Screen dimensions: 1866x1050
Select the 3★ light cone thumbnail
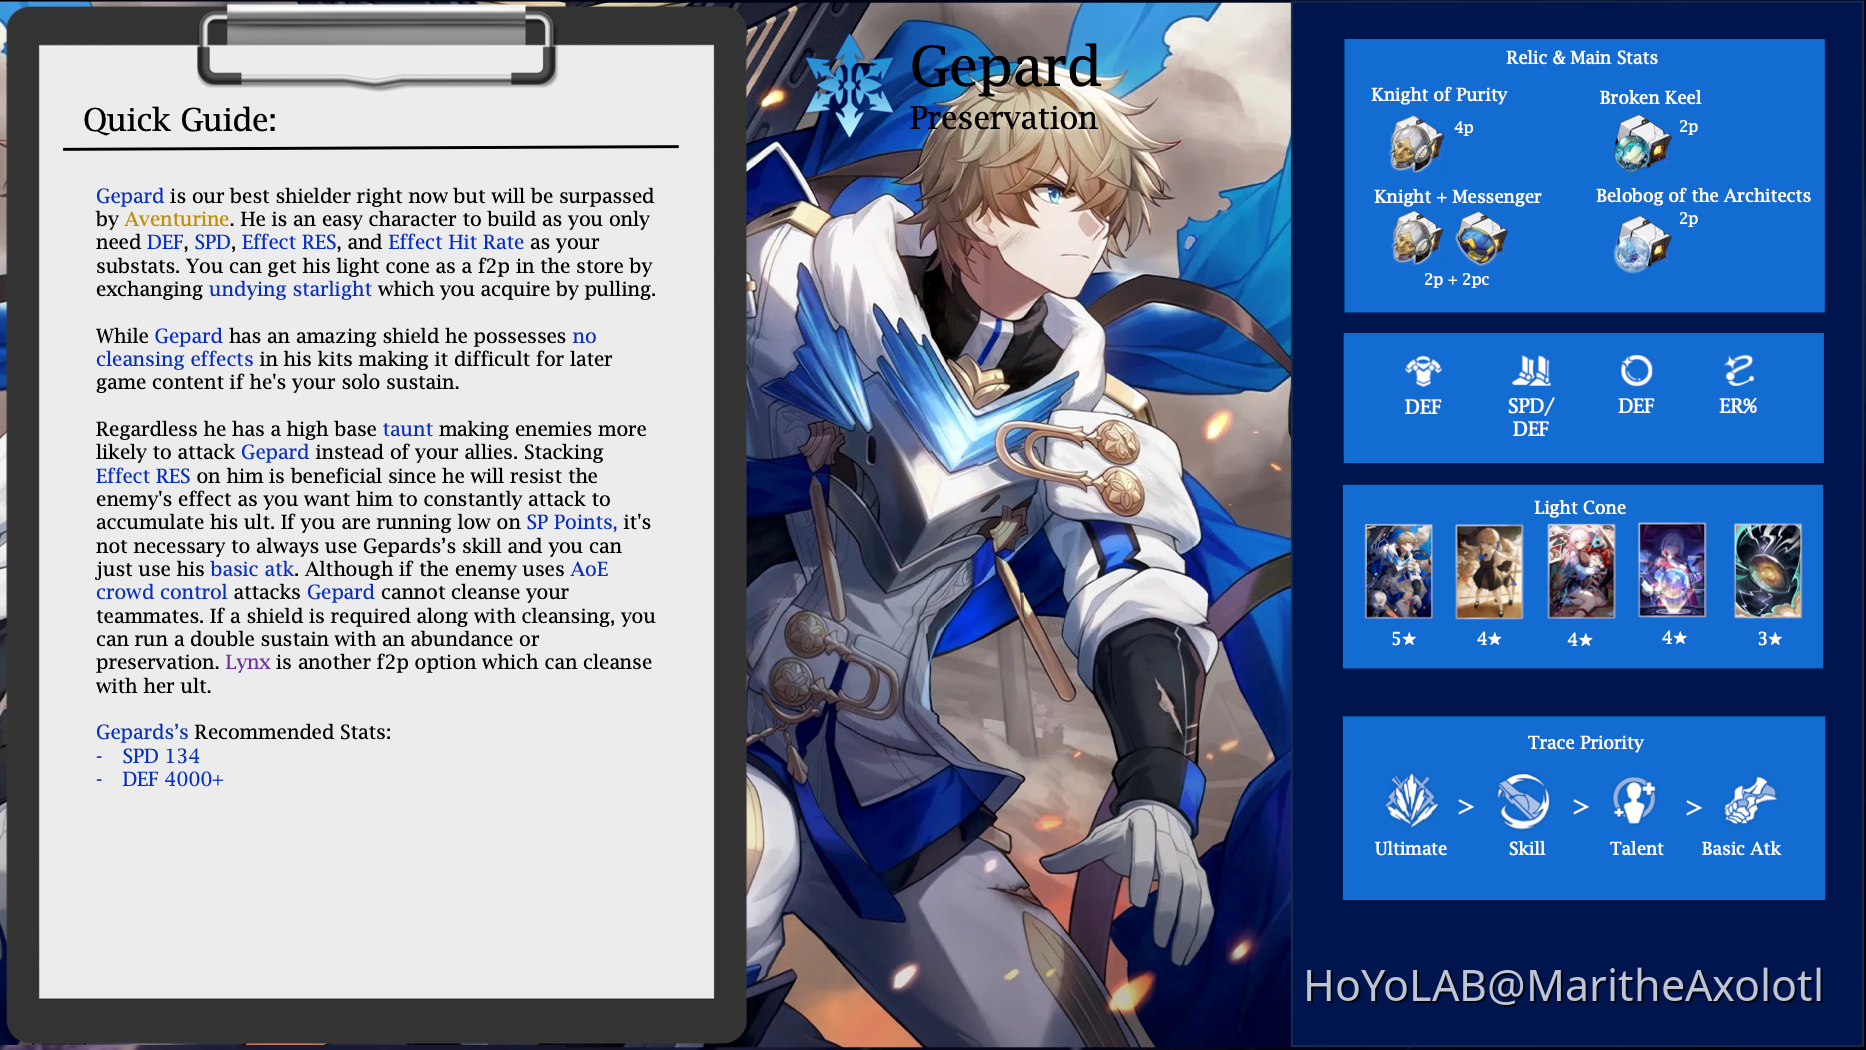(x=1767, y=570)
